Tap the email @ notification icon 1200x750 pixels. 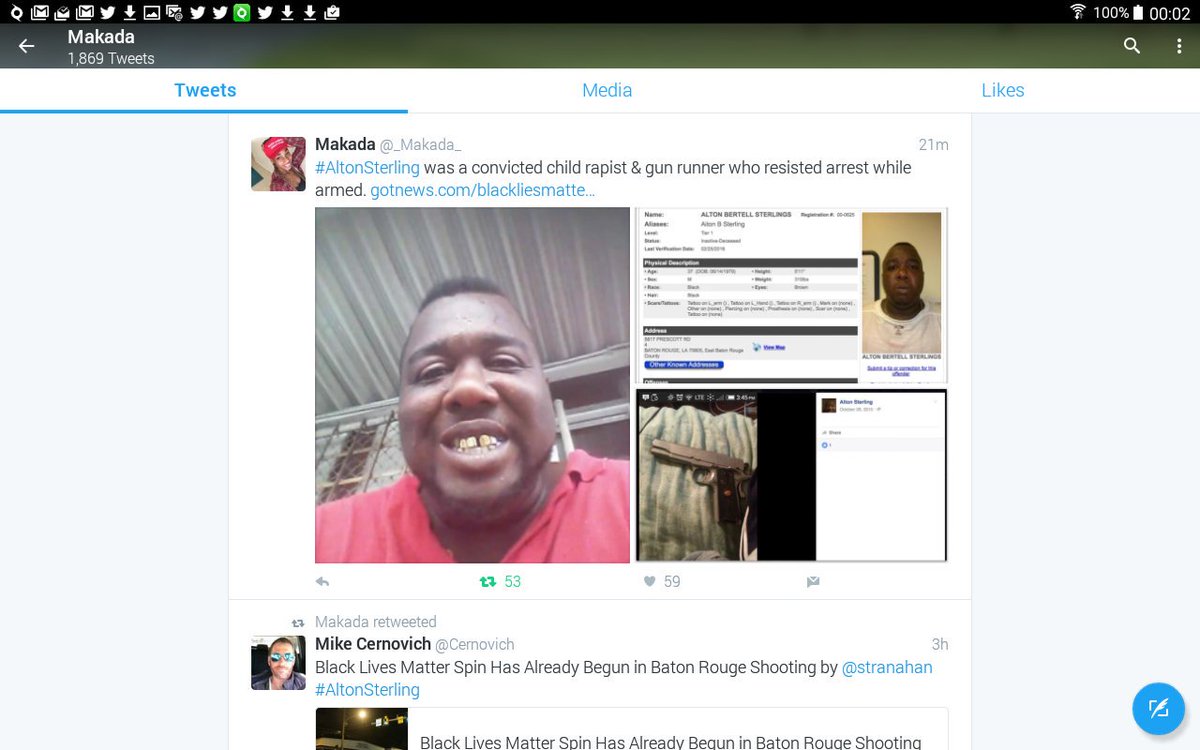174,12
